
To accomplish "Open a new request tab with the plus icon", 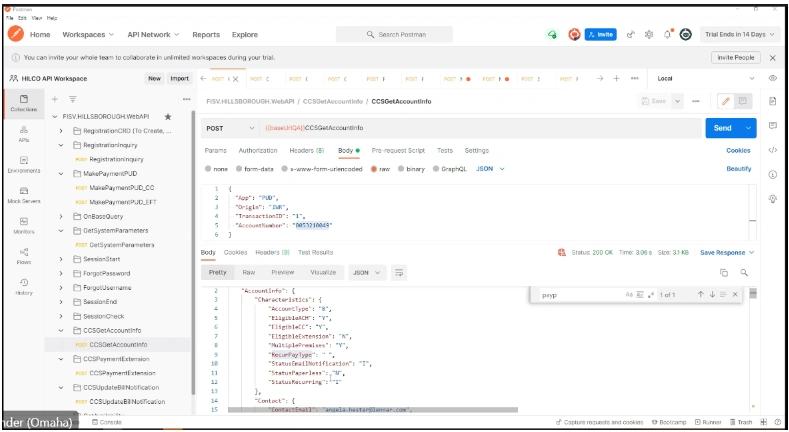I will [616, 78].
